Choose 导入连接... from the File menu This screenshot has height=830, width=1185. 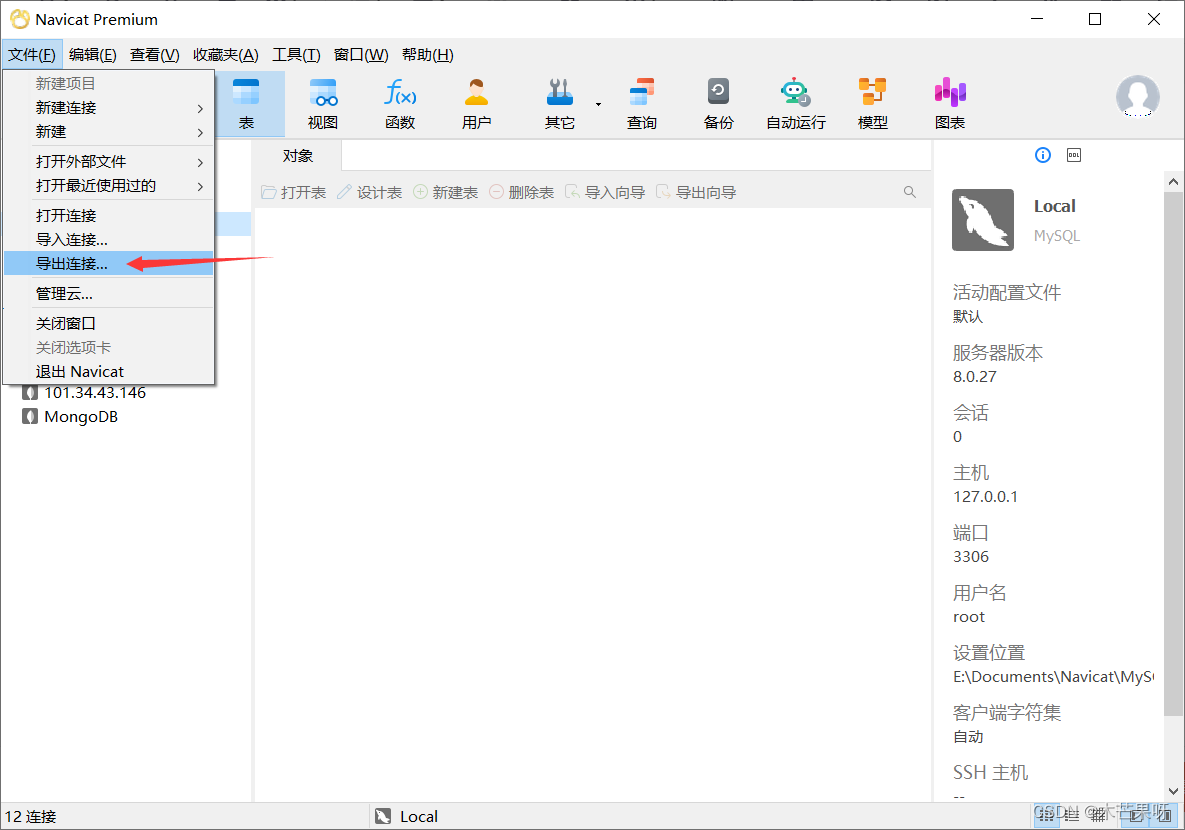[x=109, y=240]
